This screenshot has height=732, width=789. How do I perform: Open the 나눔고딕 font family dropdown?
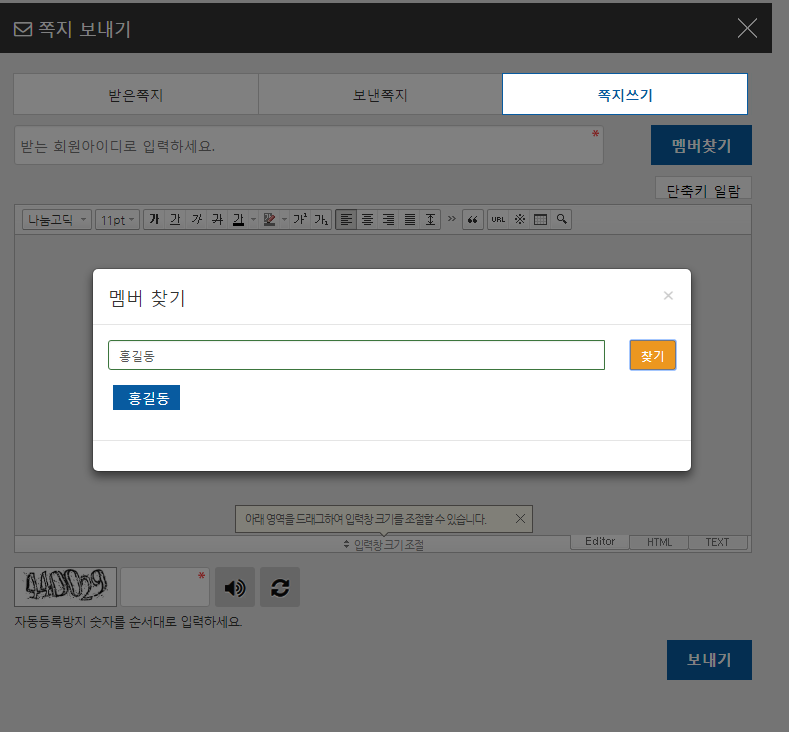(56, 219)
